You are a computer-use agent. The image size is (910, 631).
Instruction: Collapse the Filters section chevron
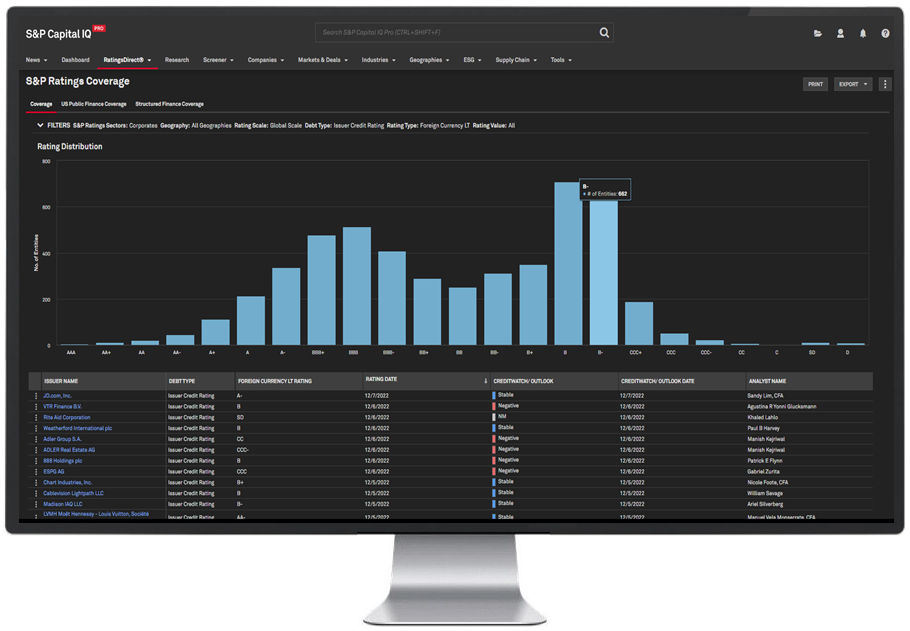coord(40,126)
